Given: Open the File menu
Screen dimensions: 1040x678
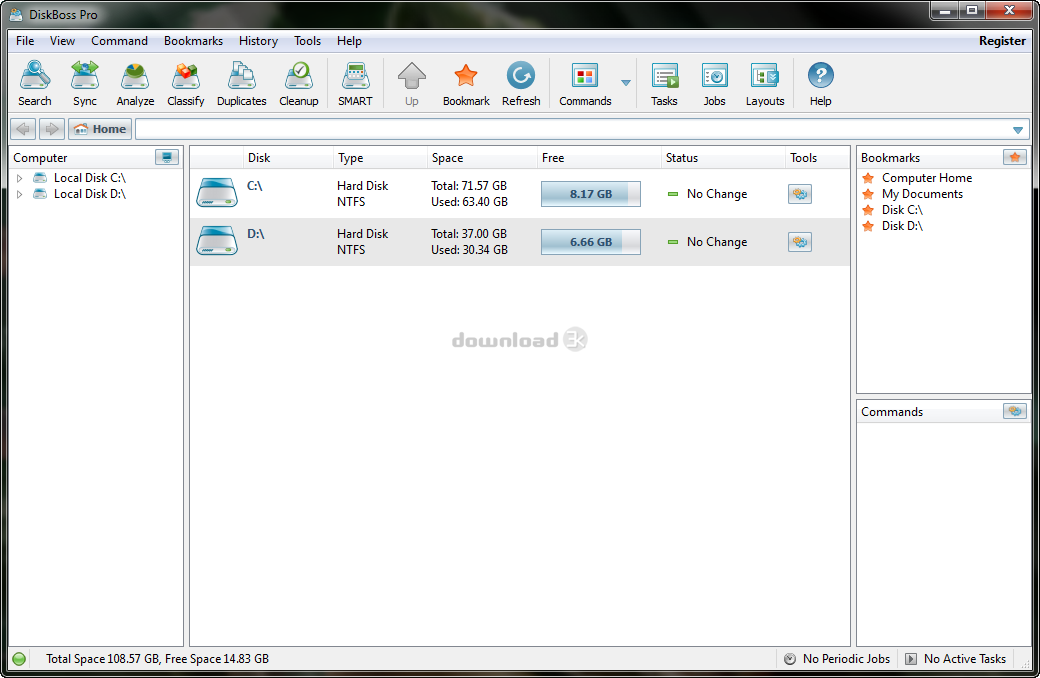Looking at the screenshot, I should point(25,40).
